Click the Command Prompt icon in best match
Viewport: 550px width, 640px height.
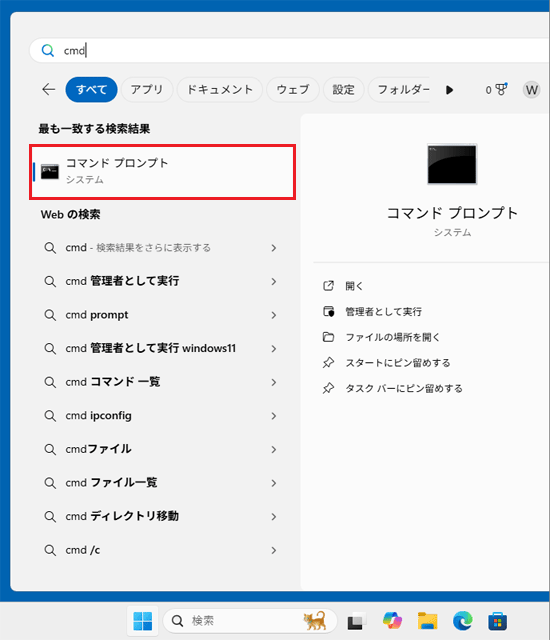pyautogui.click(x=50, y=171)
